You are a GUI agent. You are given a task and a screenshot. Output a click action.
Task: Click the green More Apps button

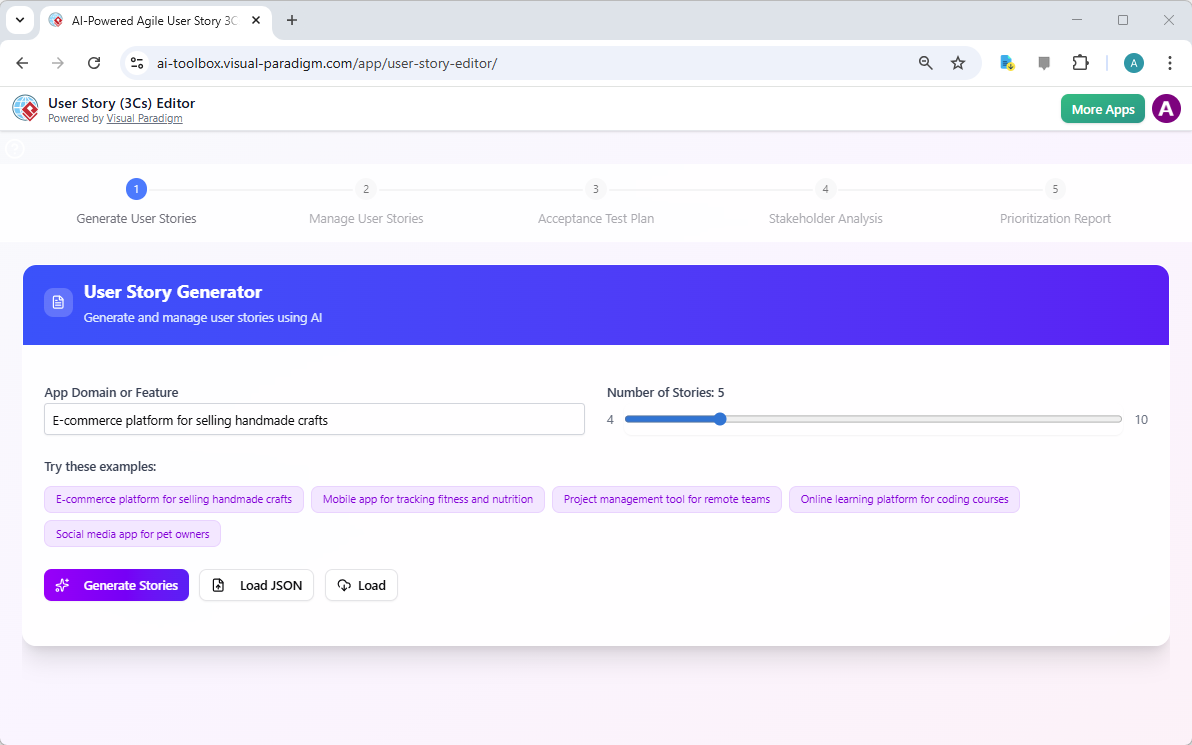(x=1102, y=108)
